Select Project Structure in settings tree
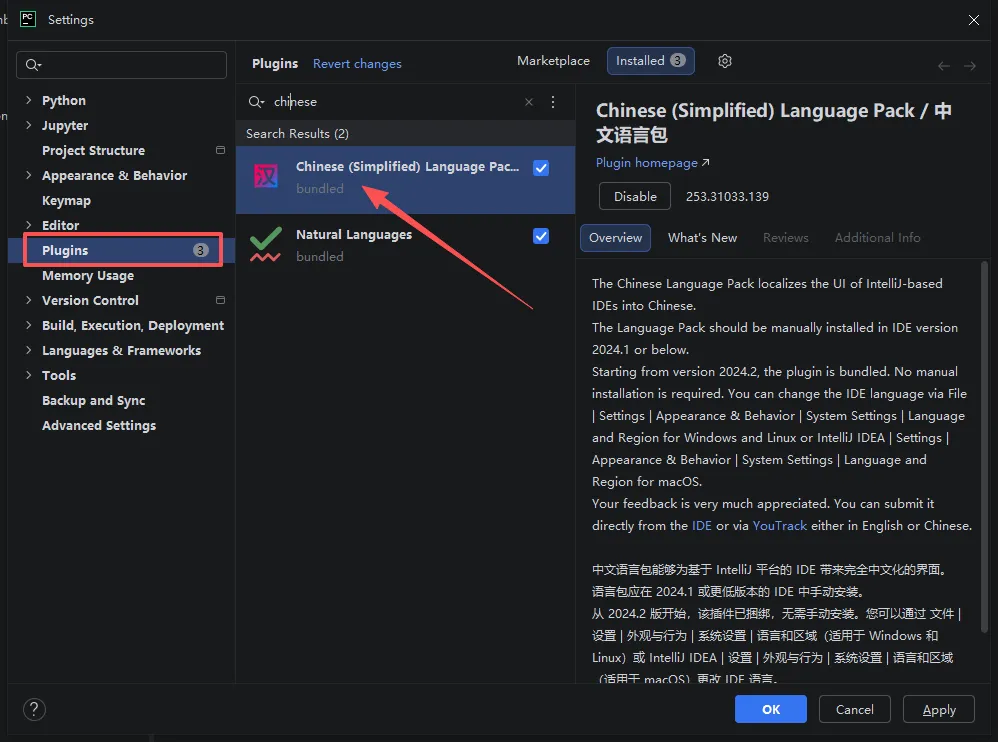The width and height of the screenshot is (998, 742). coord(94,150)
